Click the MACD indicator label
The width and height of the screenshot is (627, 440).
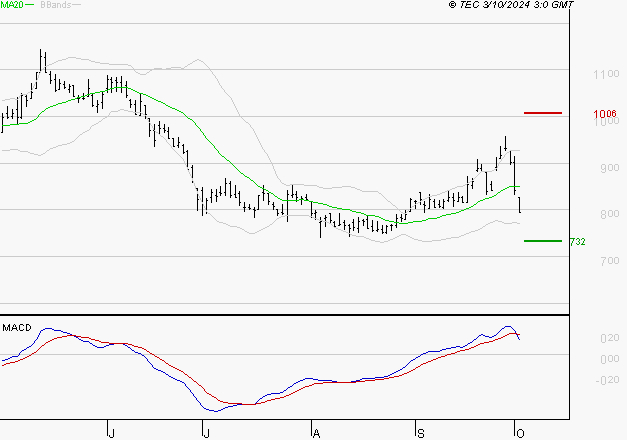pyautogui.click(x=17, y=328)
